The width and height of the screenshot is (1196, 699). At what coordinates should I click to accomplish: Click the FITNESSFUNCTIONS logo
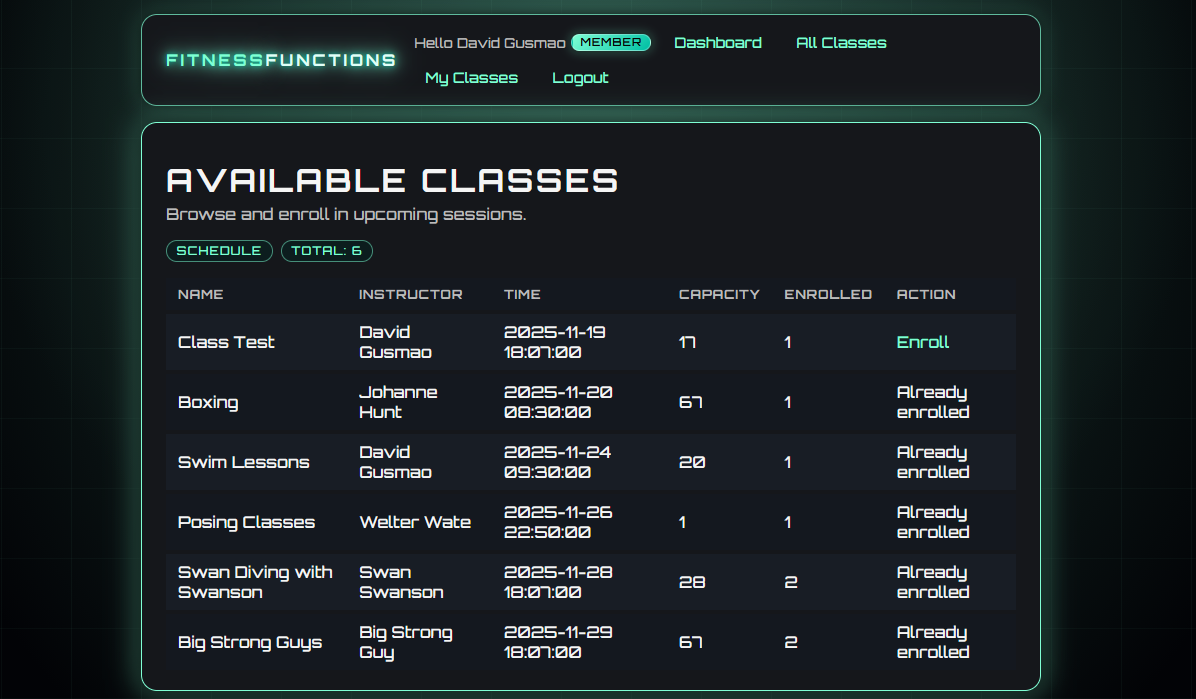click(x=280, y=60)
